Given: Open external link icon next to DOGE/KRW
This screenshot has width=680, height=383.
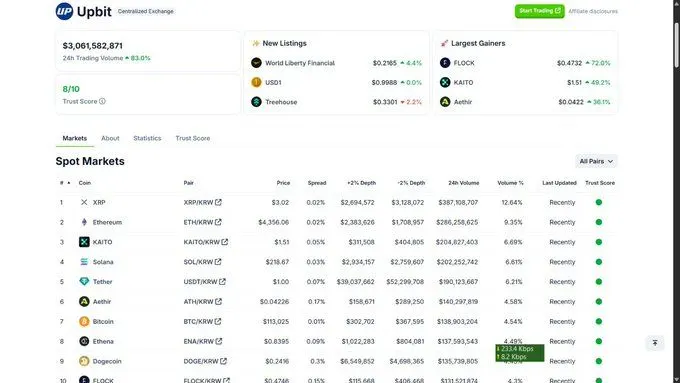Looking at the screenshot, I should (x=223, y=361).
